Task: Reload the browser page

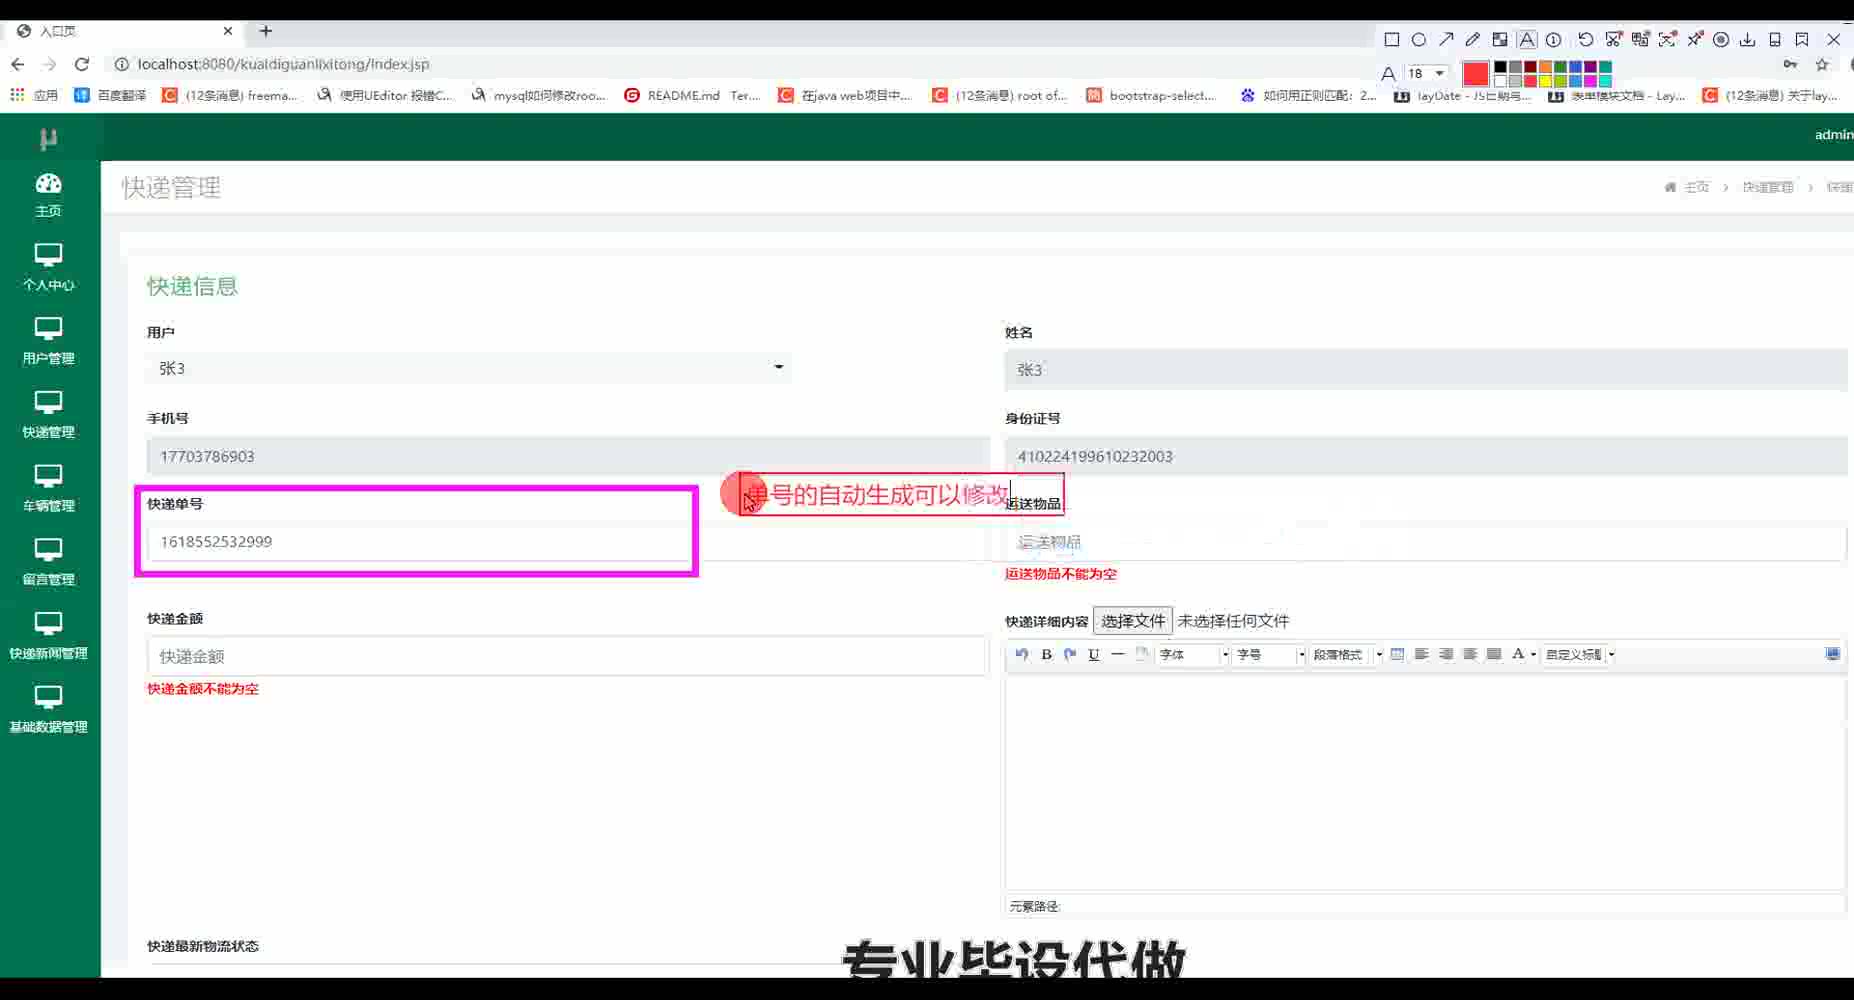Action: coord(82,64)
